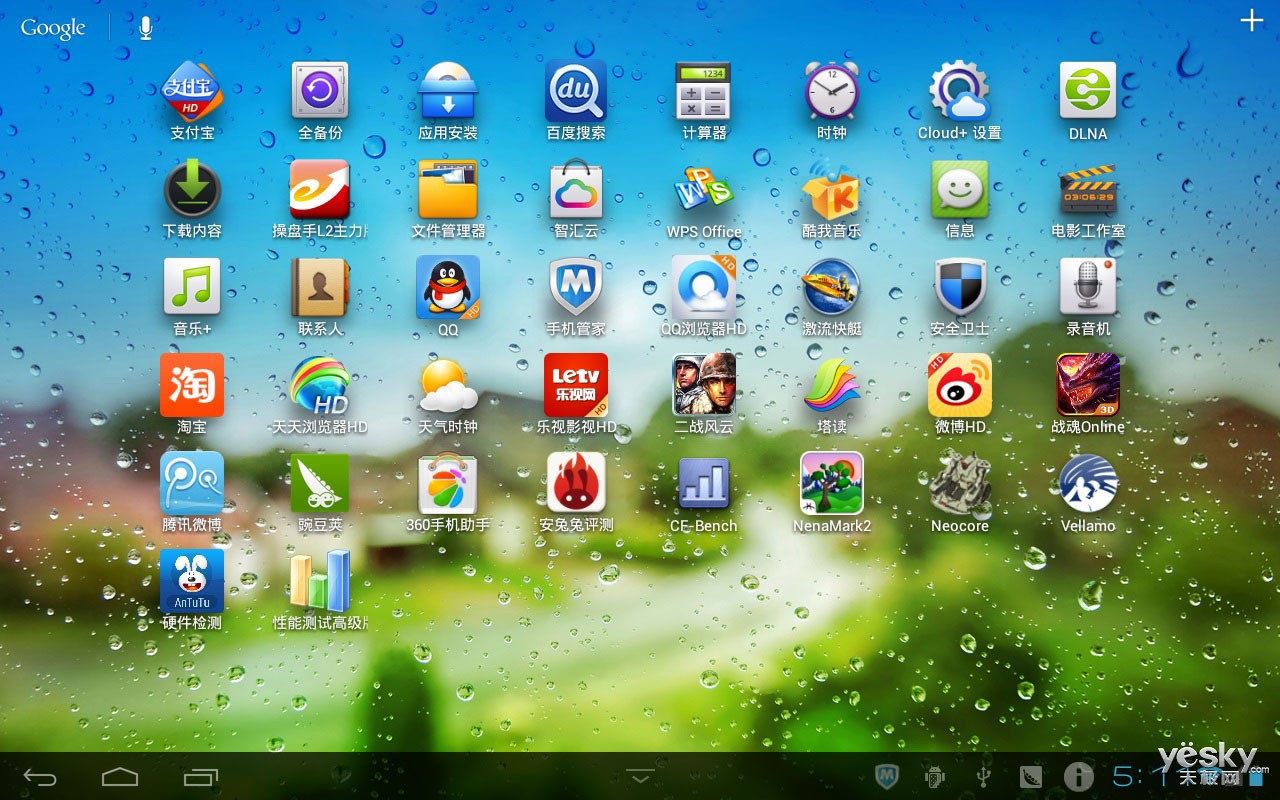The width and height of the screenshot is (1280, 800).
Task: Open the 信息 messaging app
Action: pyautogui.click(x=960, y=189)
